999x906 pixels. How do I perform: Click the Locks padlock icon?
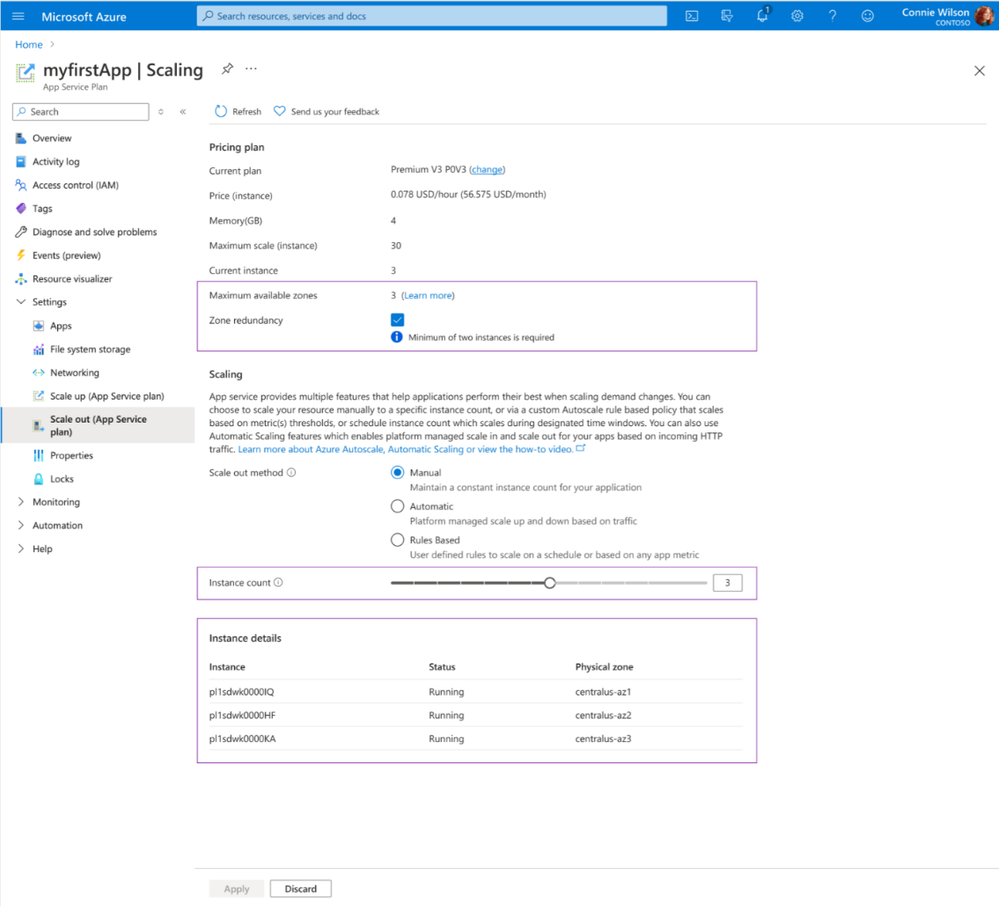pos(39,479)
